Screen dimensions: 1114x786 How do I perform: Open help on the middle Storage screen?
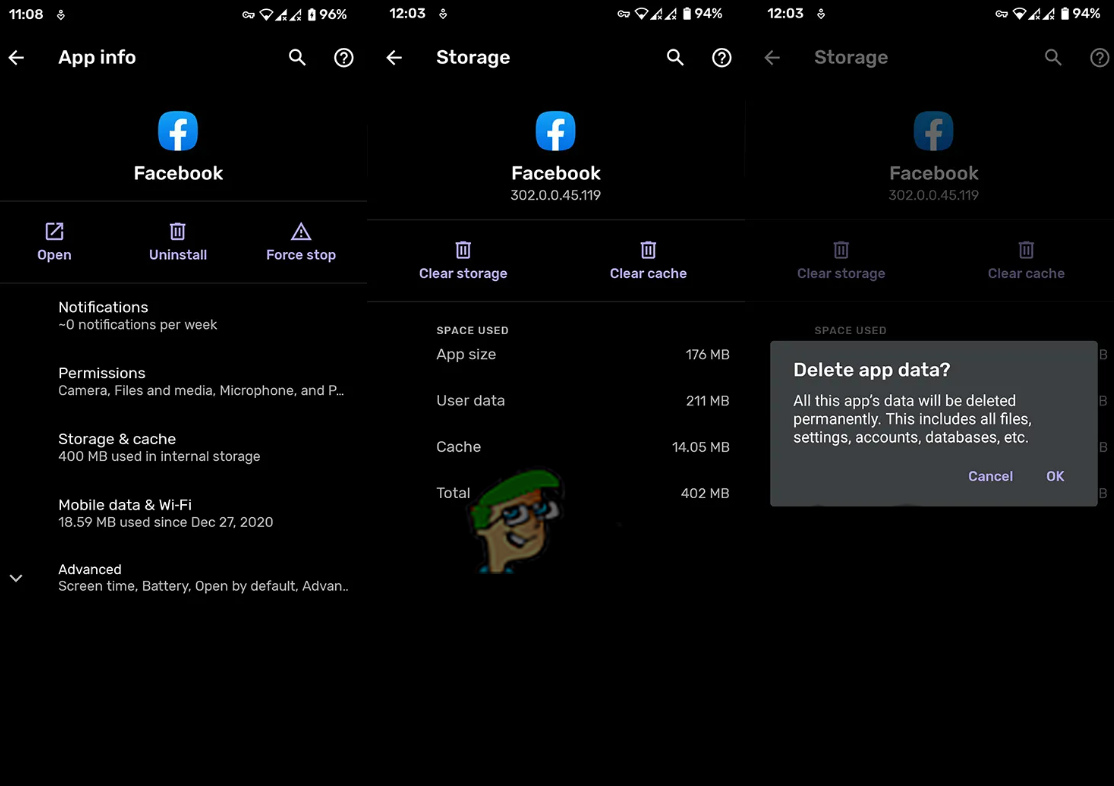[x=722, y=58]
